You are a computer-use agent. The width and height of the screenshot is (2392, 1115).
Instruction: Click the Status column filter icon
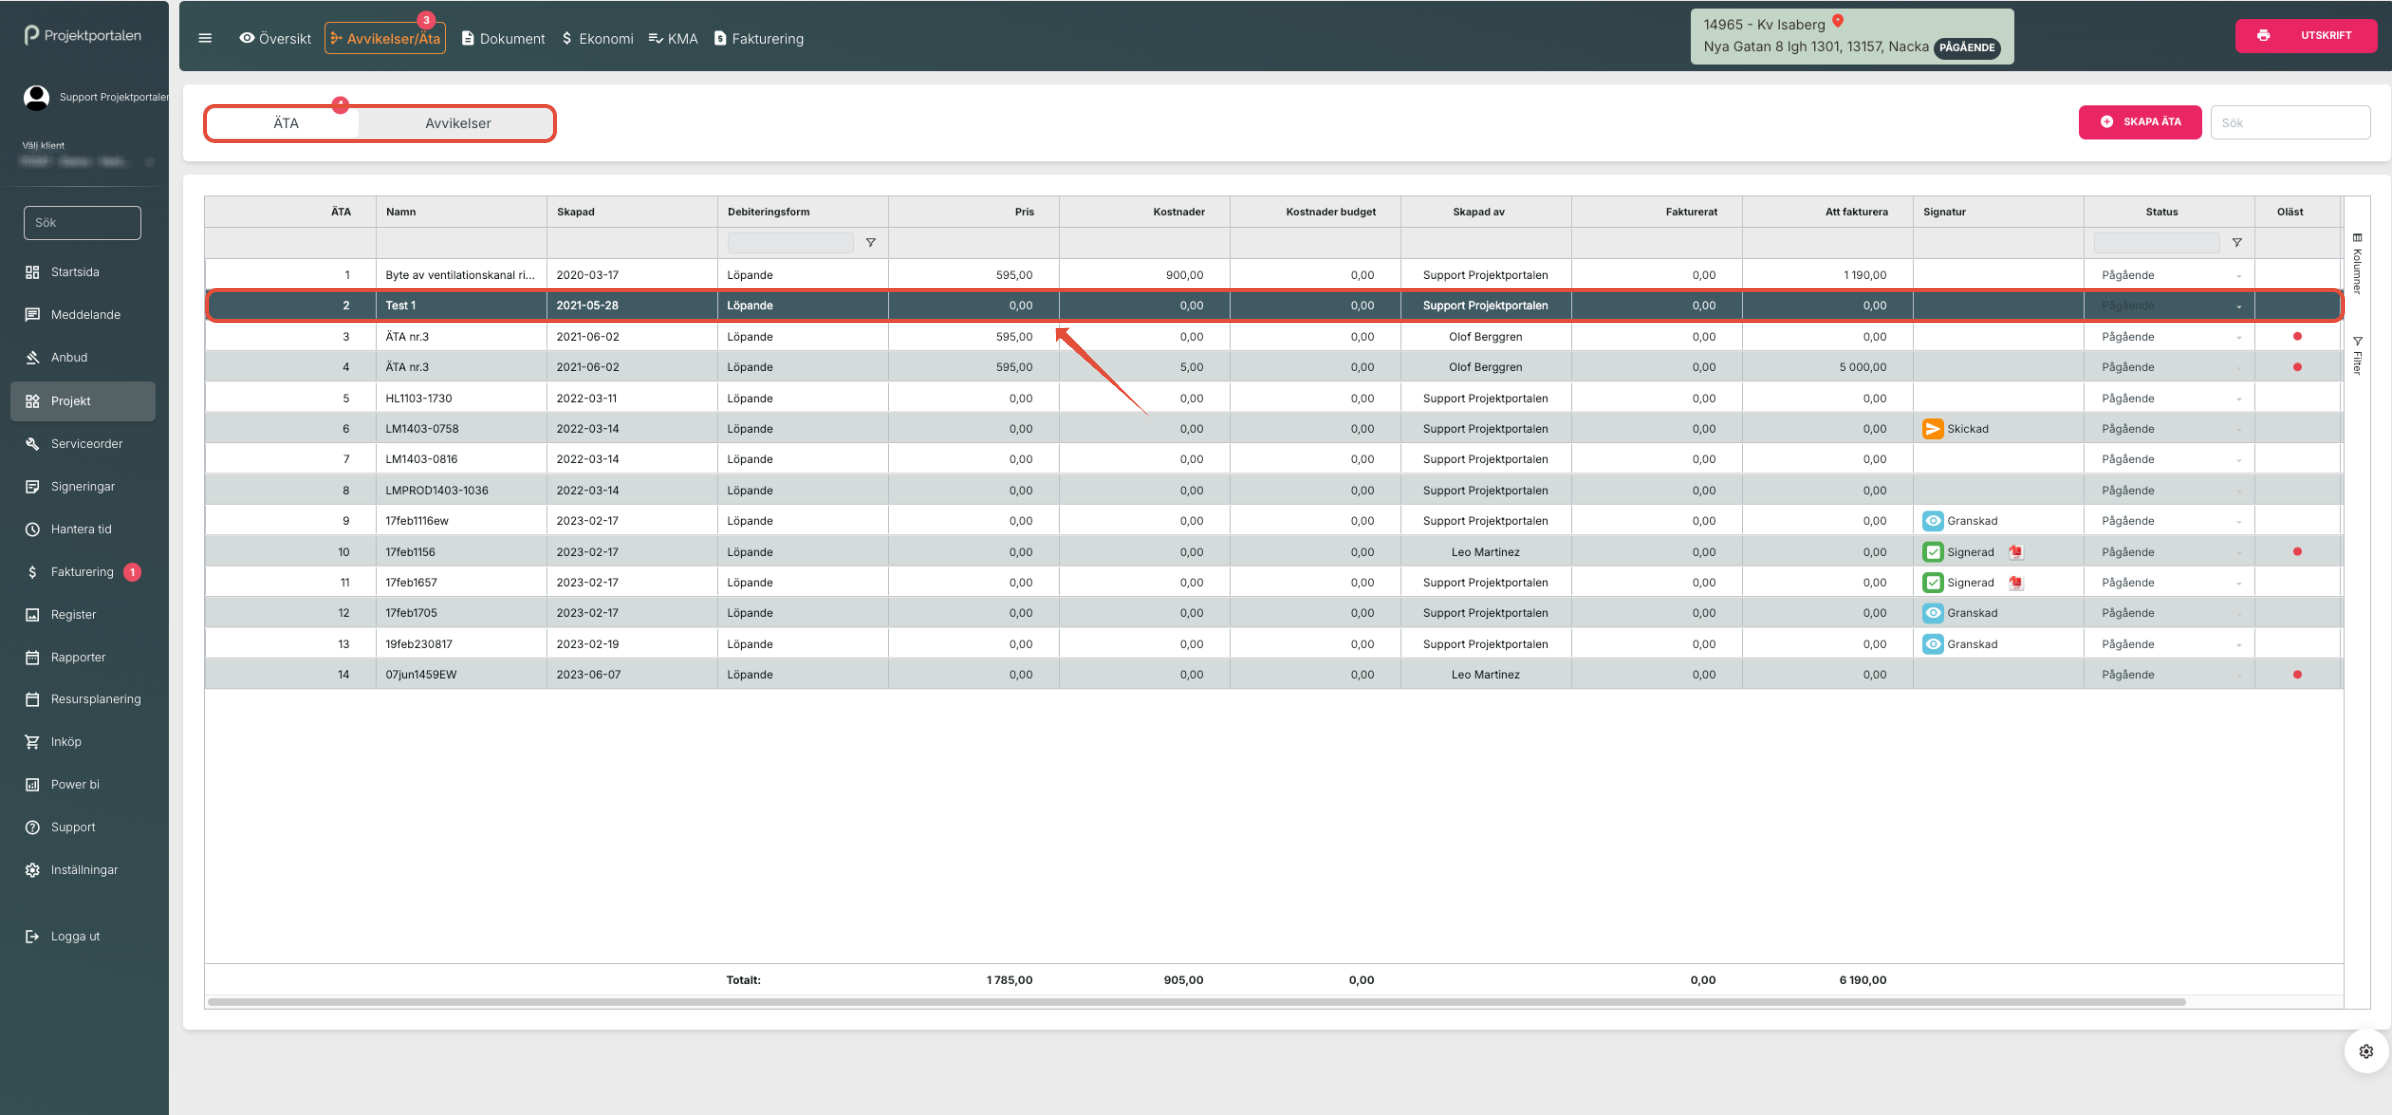point(2236,243)
